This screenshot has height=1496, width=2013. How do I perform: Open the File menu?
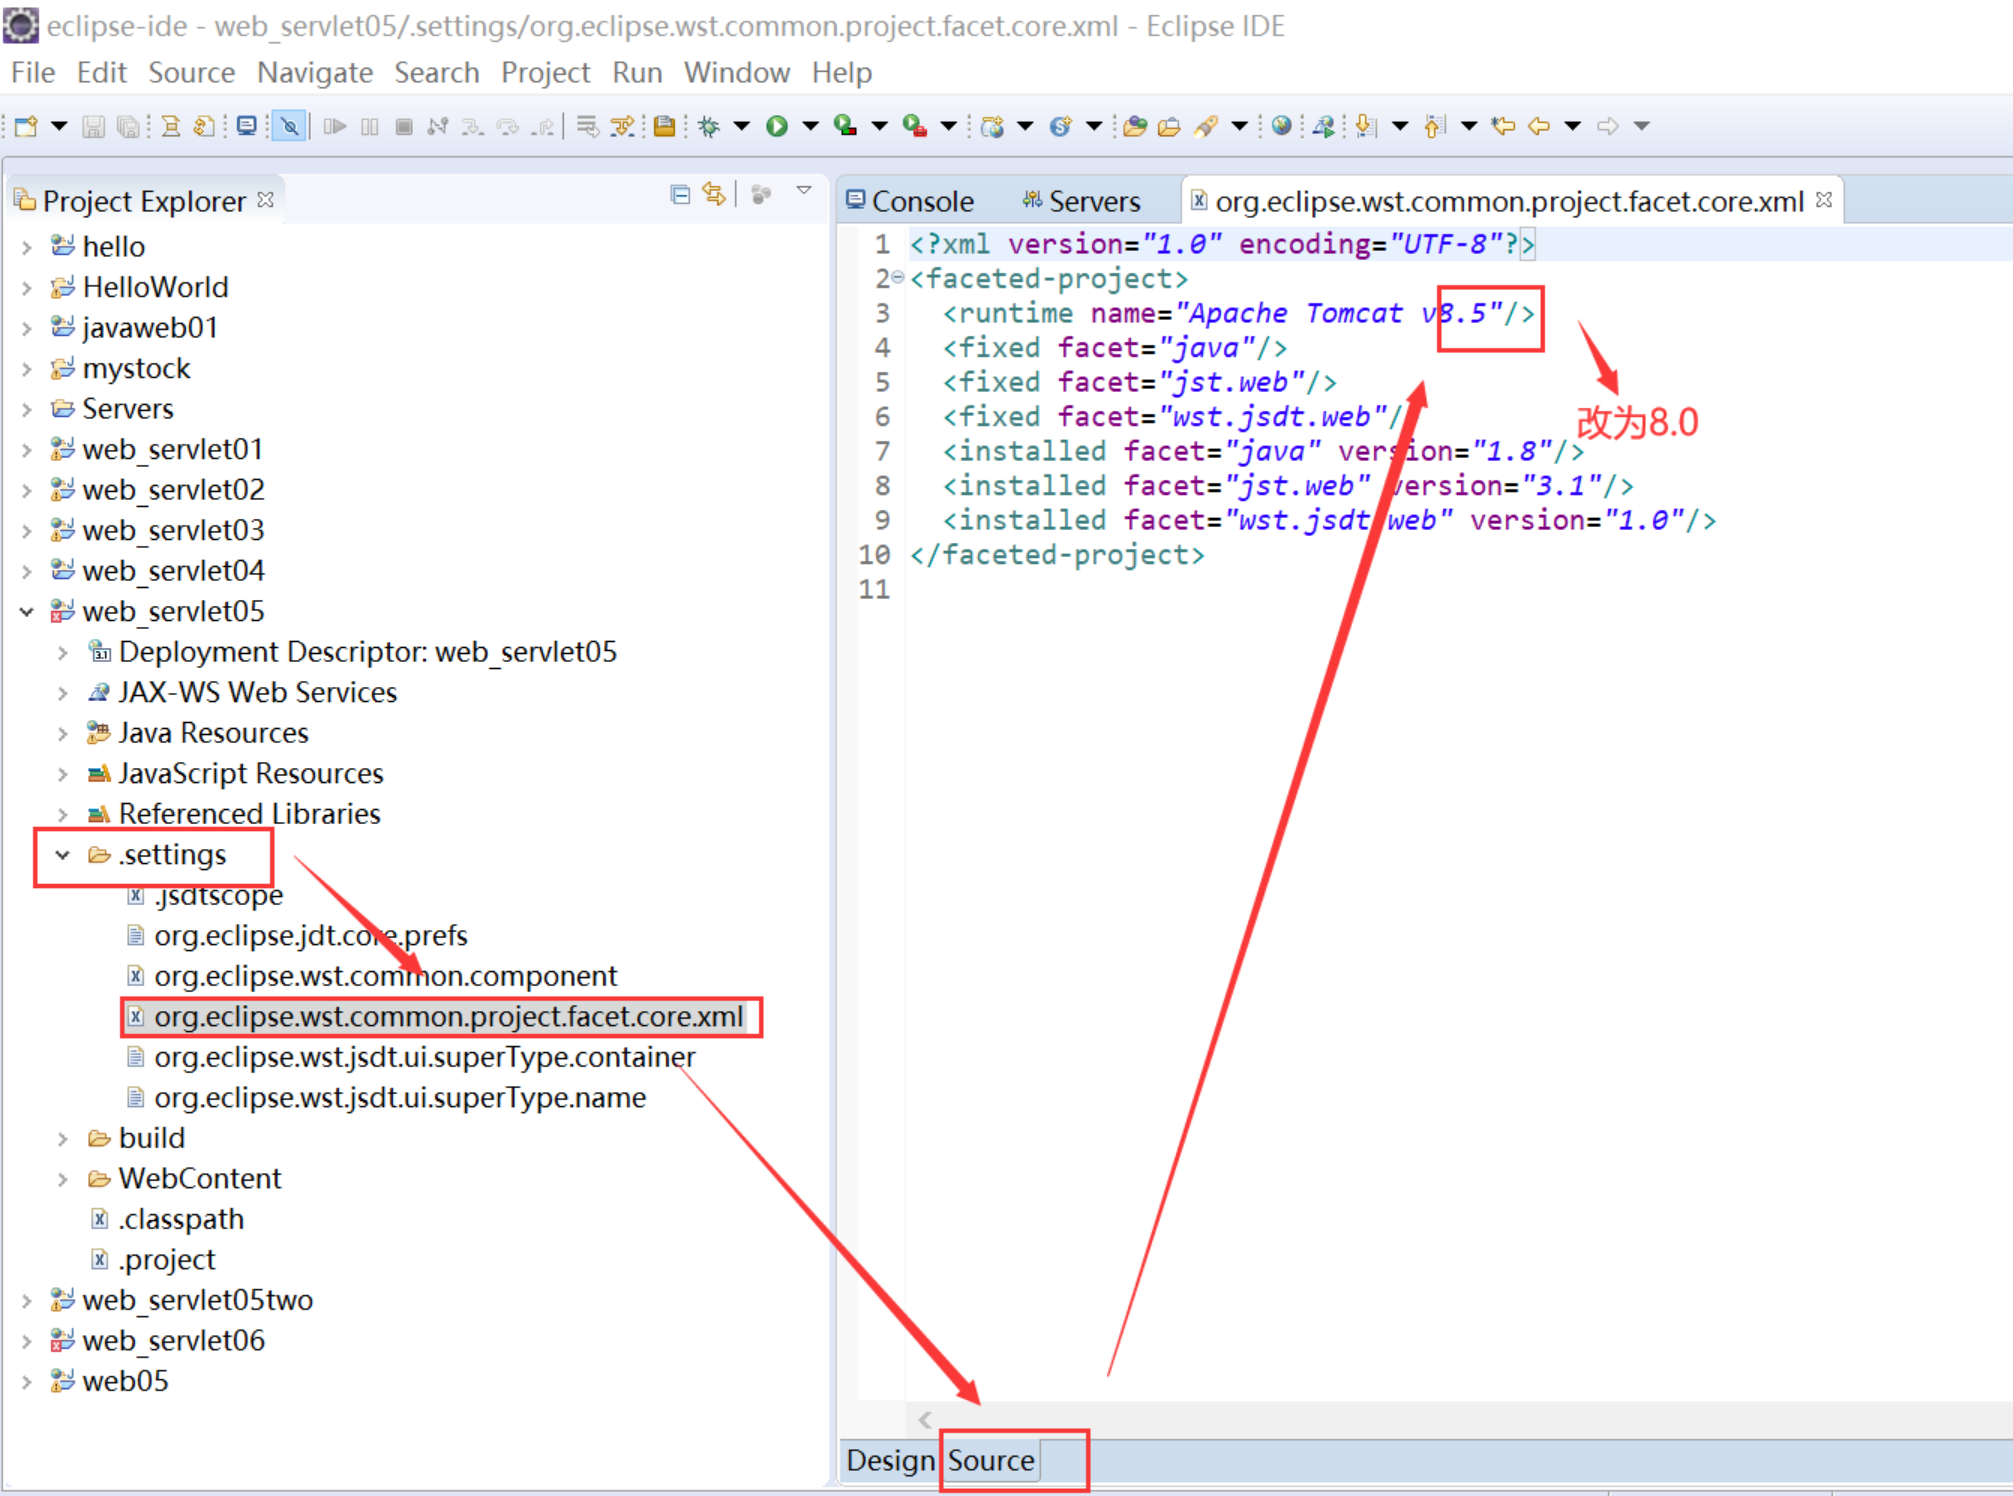[33, 73]
